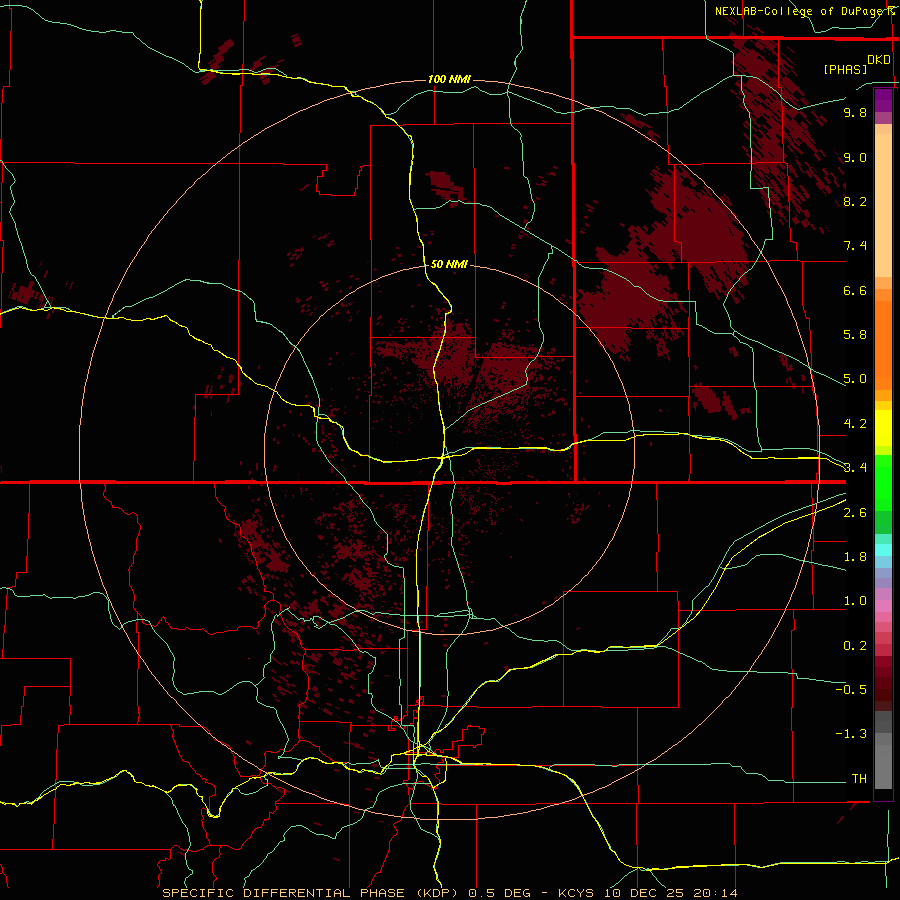Viewport: 900px width, 900px height.
Task: Click the 100 NMI range ring label
Action: coord(449,79)
